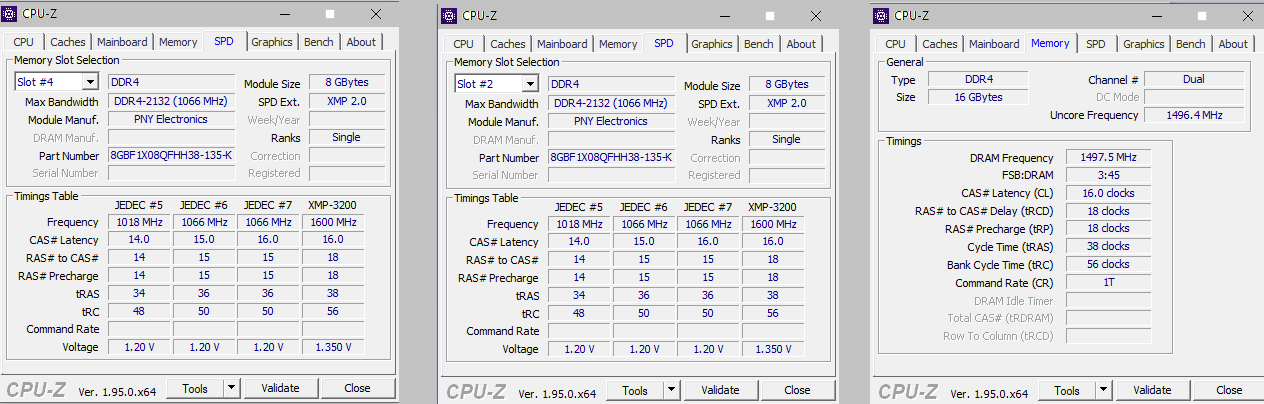Expand Tools dropdown arrow in second window
This screenshot has width=1264, height=404.
[671, 390]
